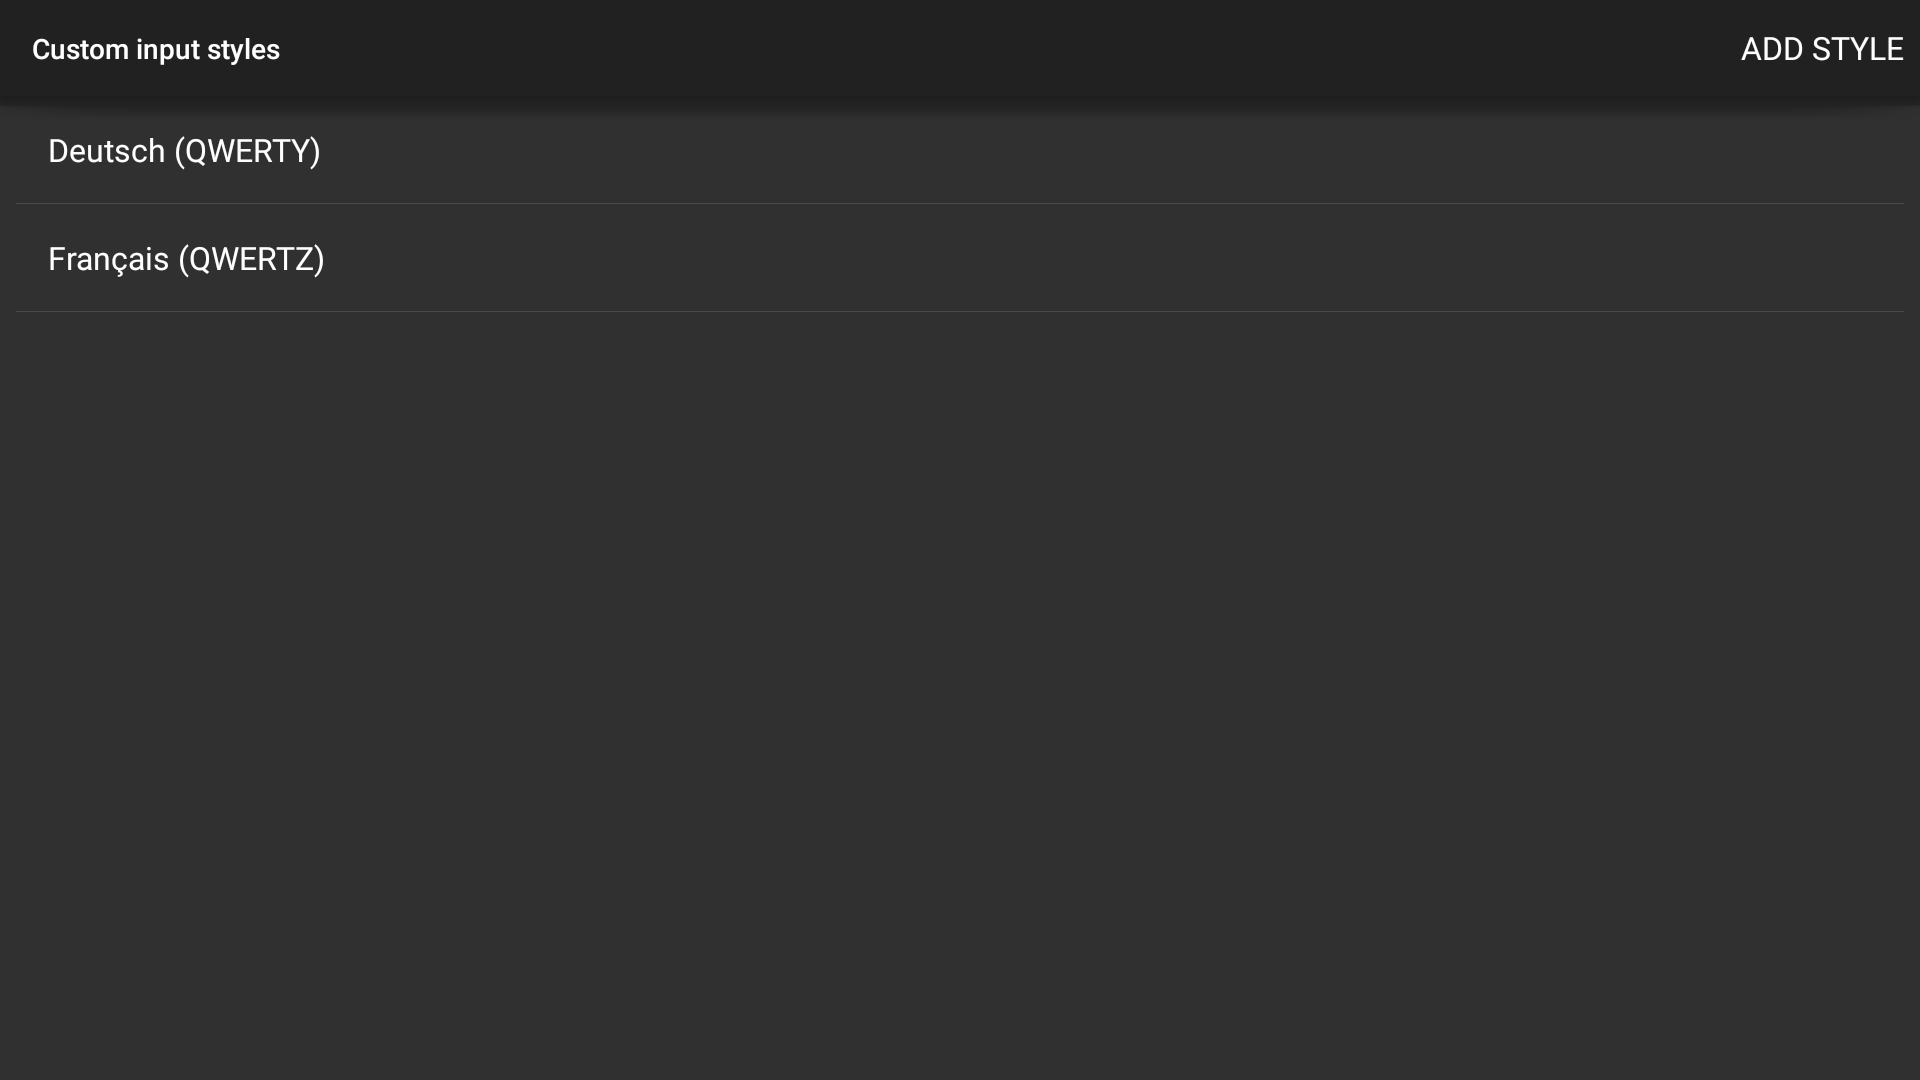Click the (QWERTY) label text
1920x1080 pixels.
point(248,151)
